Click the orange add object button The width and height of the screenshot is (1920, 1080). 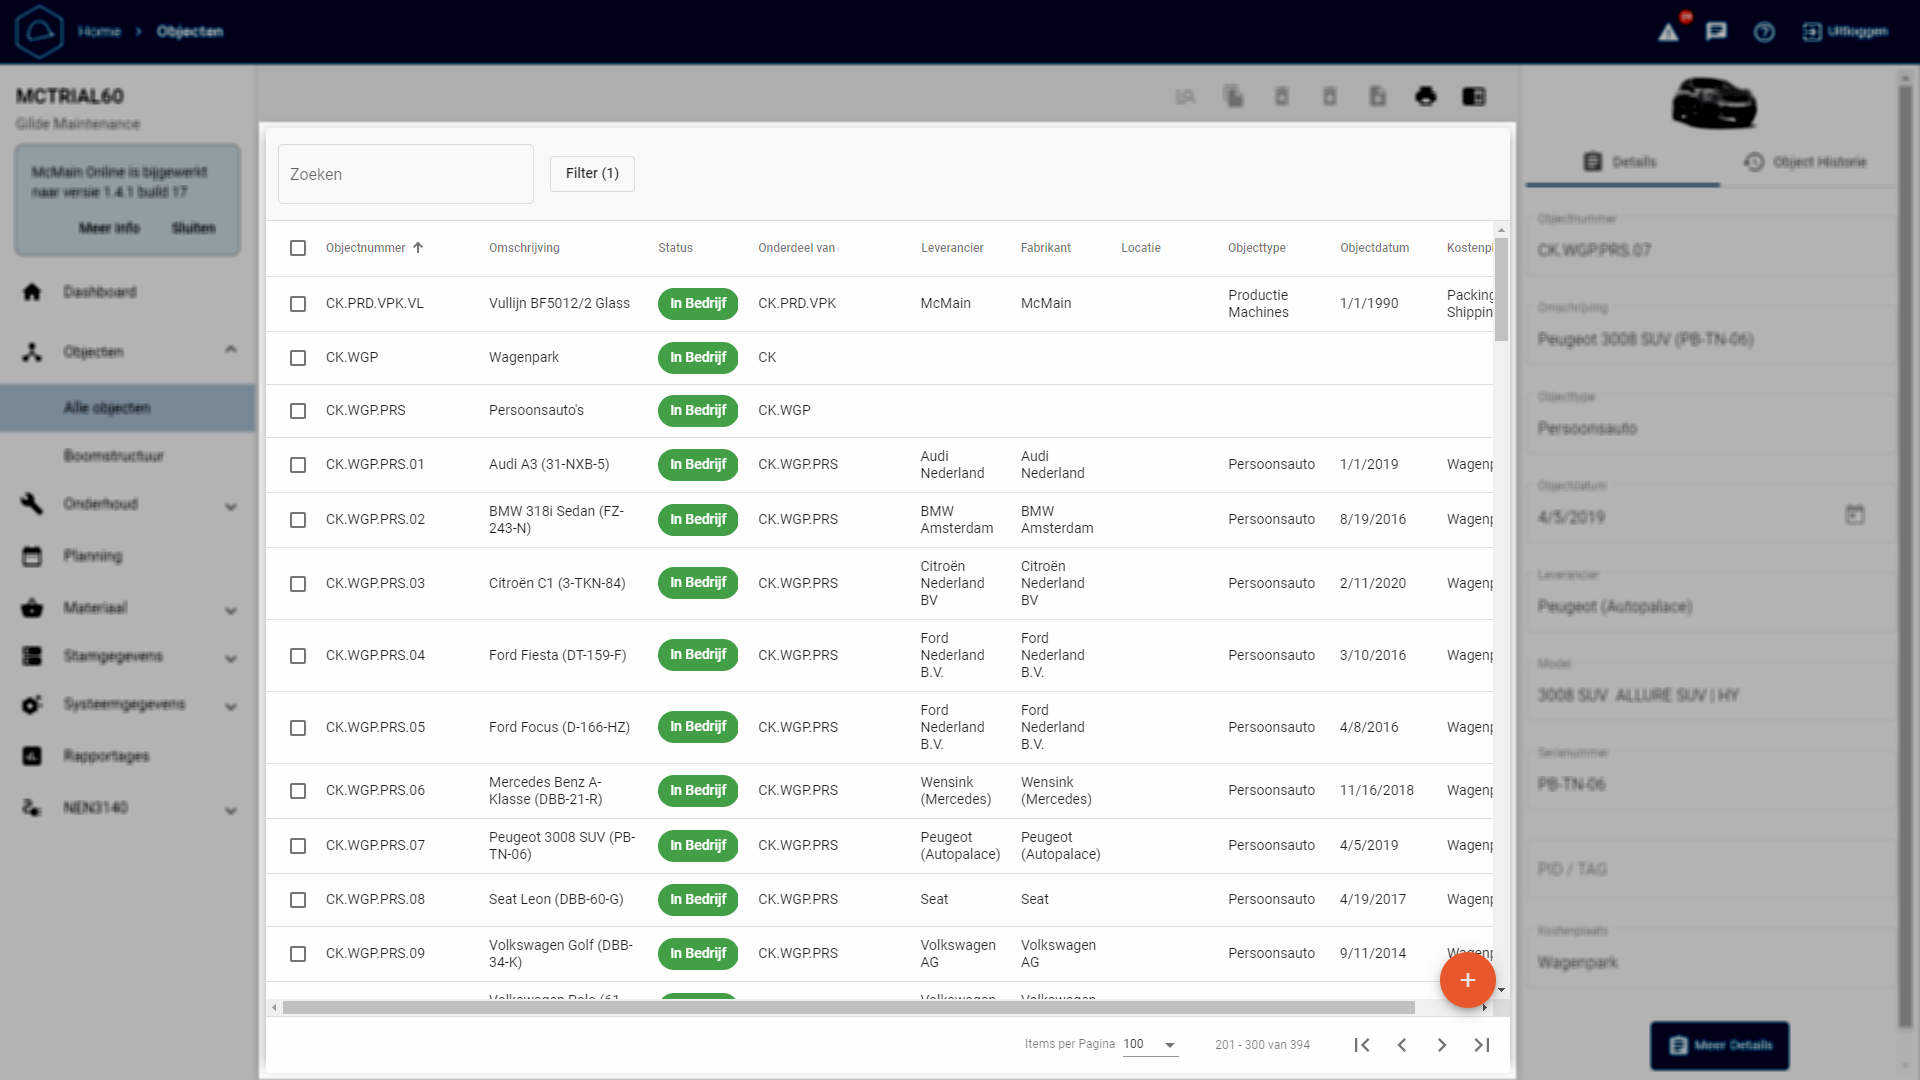[x=1467, y=980]
